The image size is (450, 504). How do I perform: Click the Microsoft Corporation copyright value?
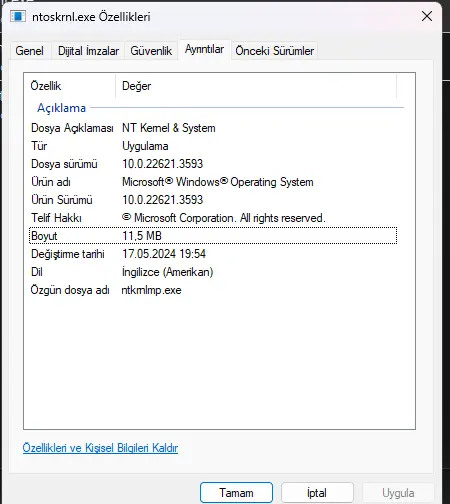click(x=224, y=218)
